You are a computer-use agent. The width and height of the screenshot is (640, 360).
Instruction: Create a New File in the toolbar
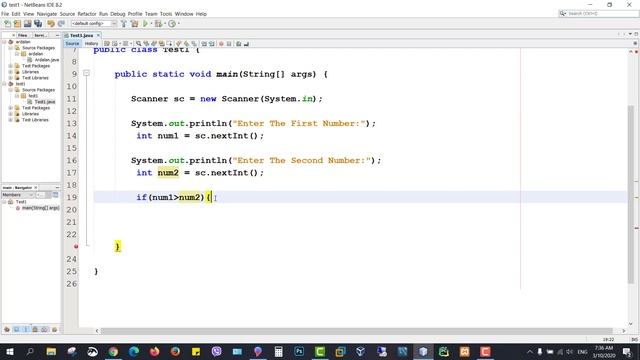click(7, 24)
